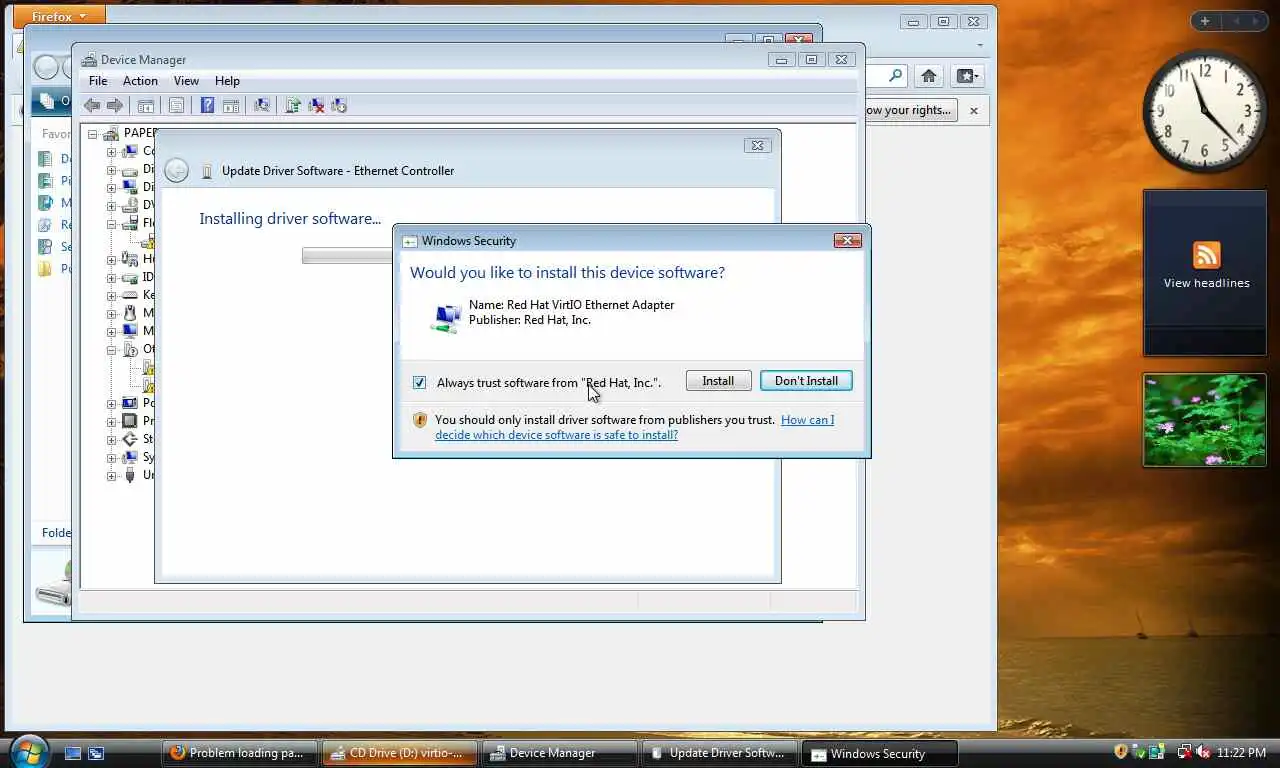Click the Firefox Home button
1280x768 pixels.
[x=929, y=76]
